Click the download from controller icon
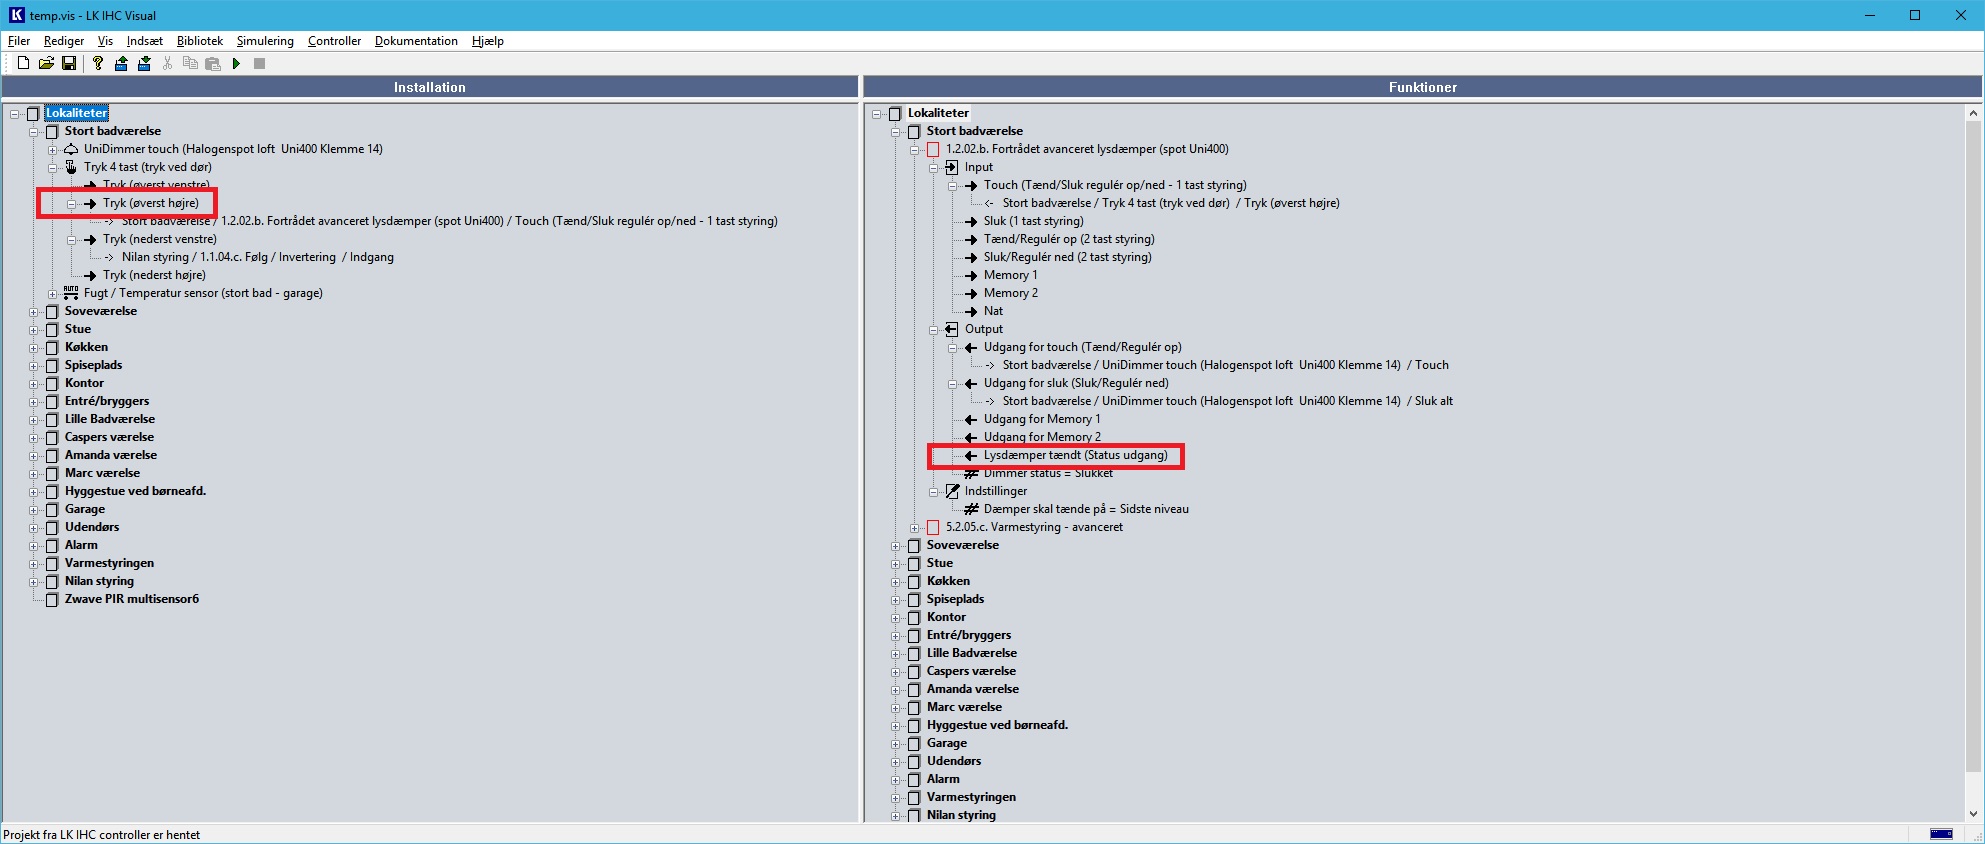This screenshot has height=844, width=1985. [144, 64]
